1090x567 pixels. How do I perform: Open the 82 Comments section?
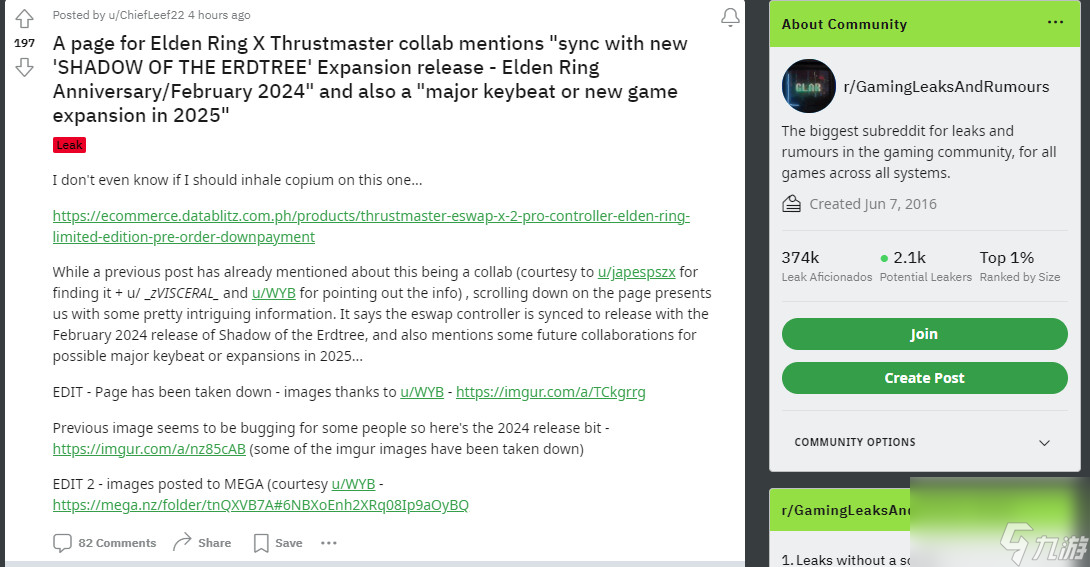[105, 543]
